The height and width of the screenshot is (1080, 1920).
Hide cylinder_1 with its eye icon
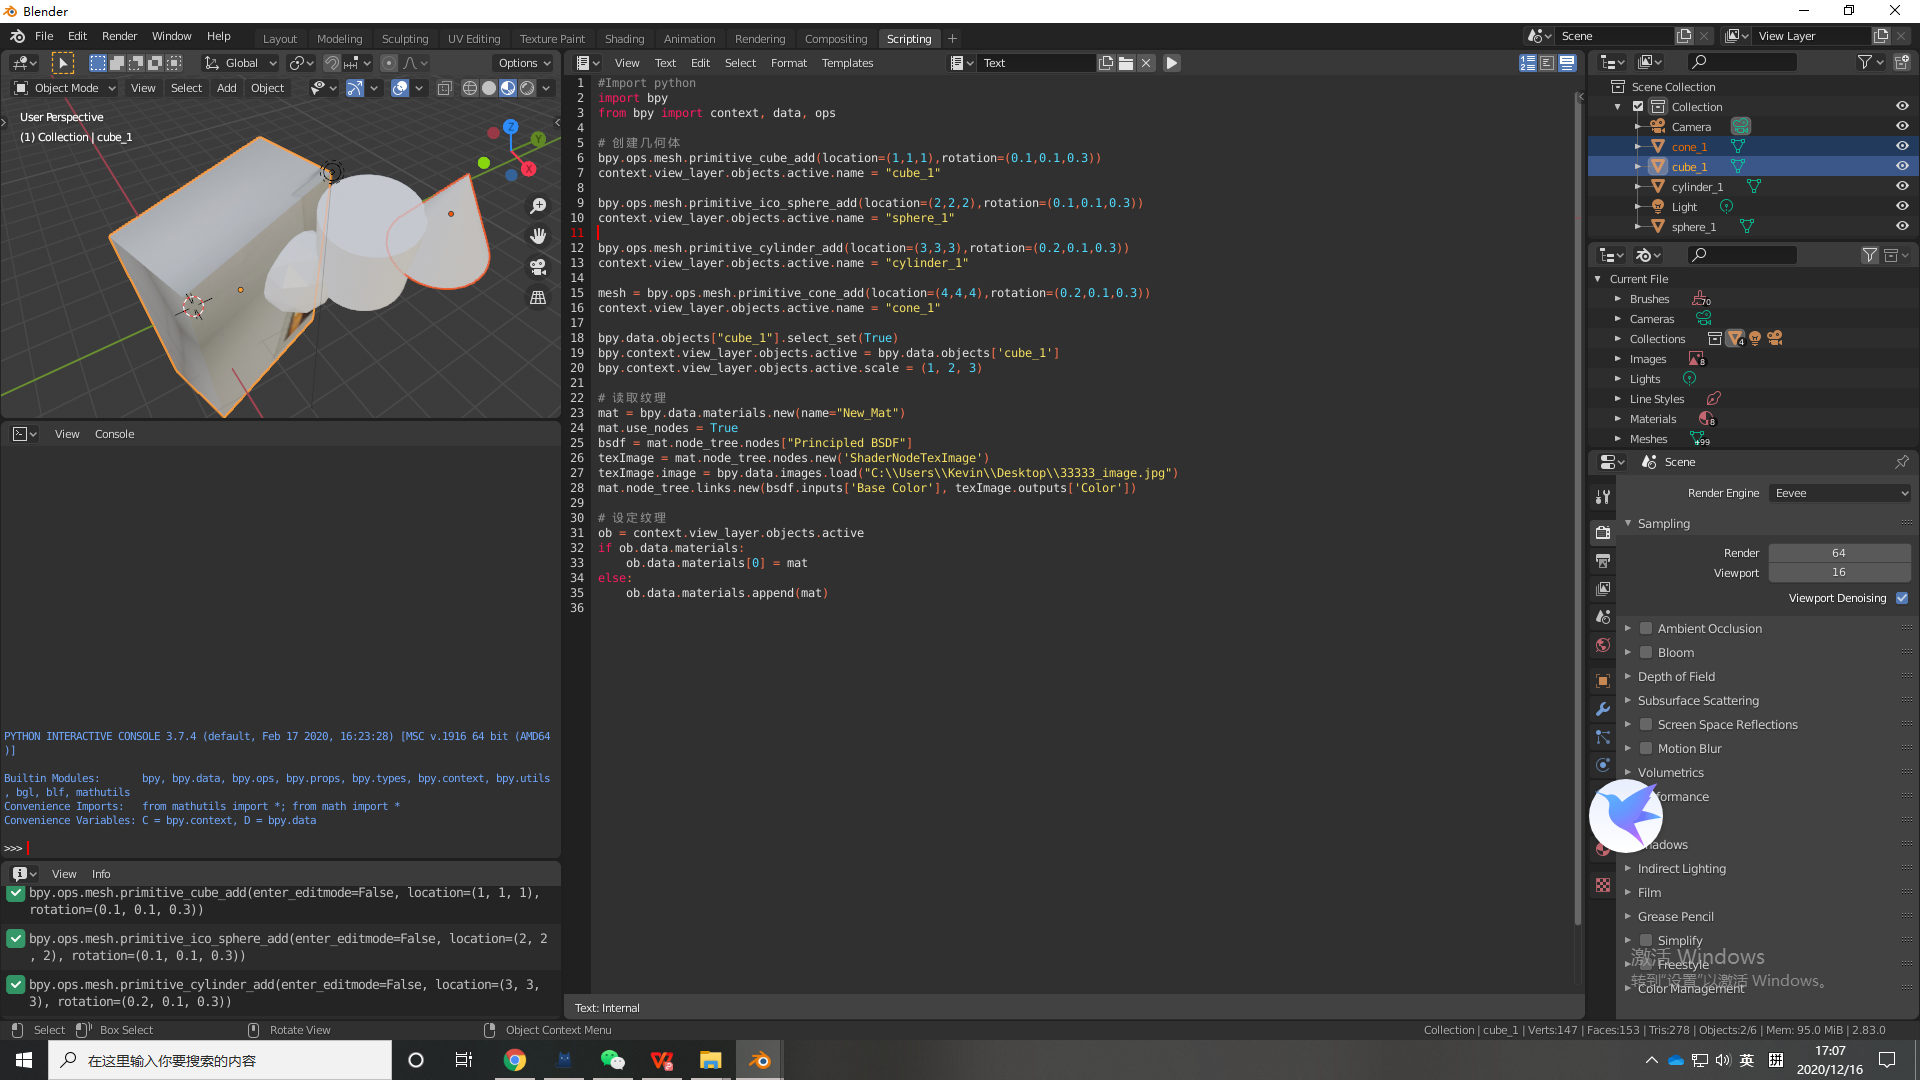click(1902, 186)
